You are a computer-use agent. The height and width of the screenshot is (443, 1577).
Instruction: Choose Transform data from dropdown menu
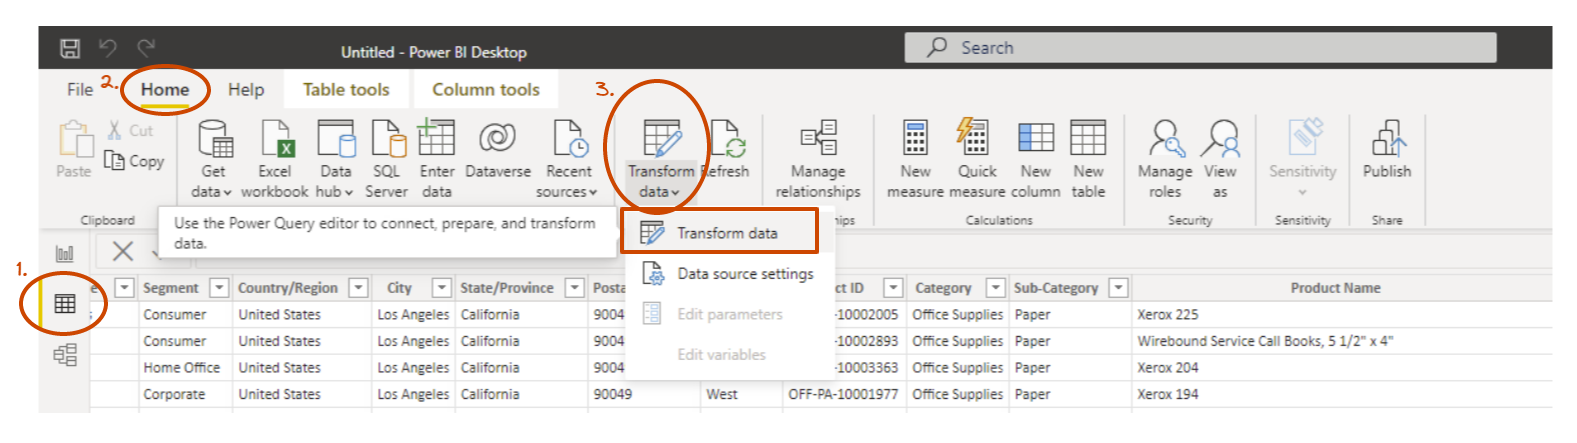click(x=726, y=233)
